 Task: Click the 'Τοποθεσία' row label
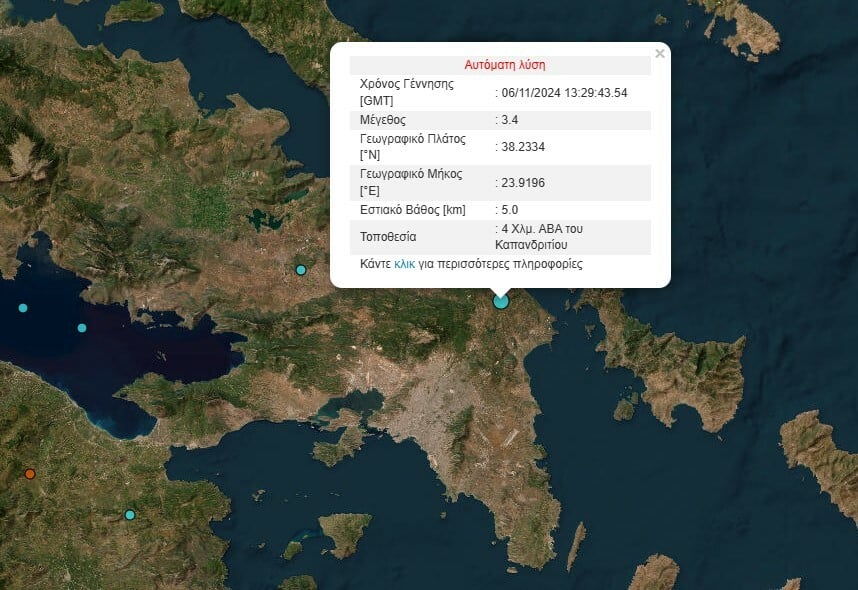[388, 237]
